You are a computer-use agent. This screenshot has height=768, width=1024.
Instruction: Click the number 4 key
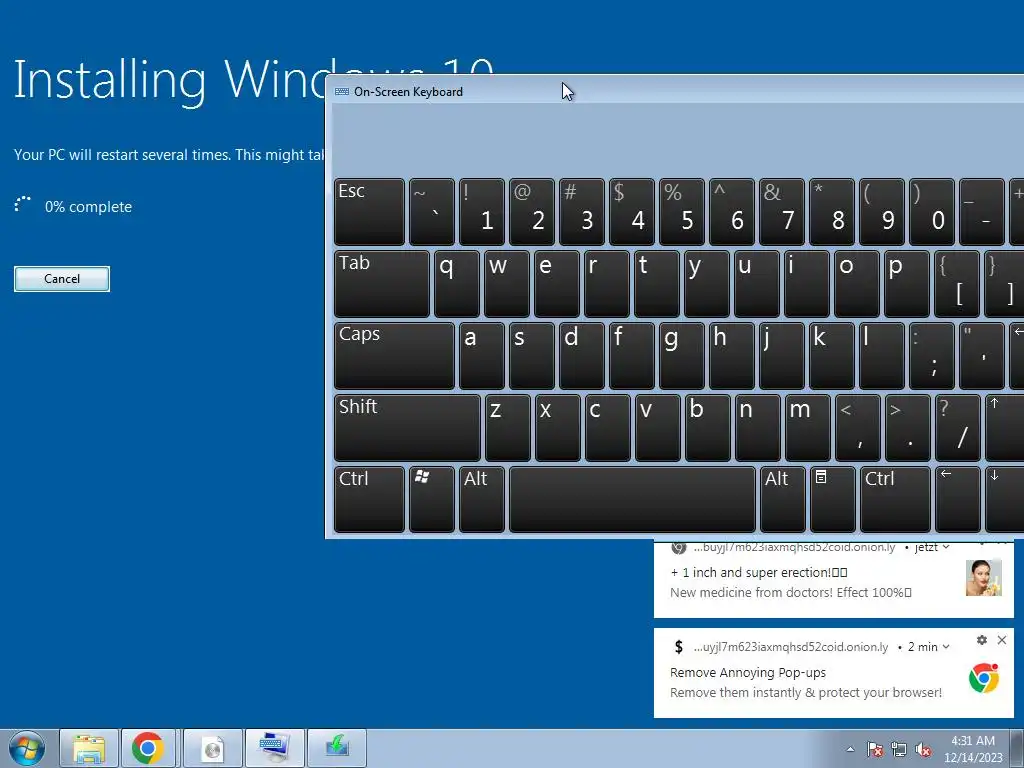(x=632, y=212)
